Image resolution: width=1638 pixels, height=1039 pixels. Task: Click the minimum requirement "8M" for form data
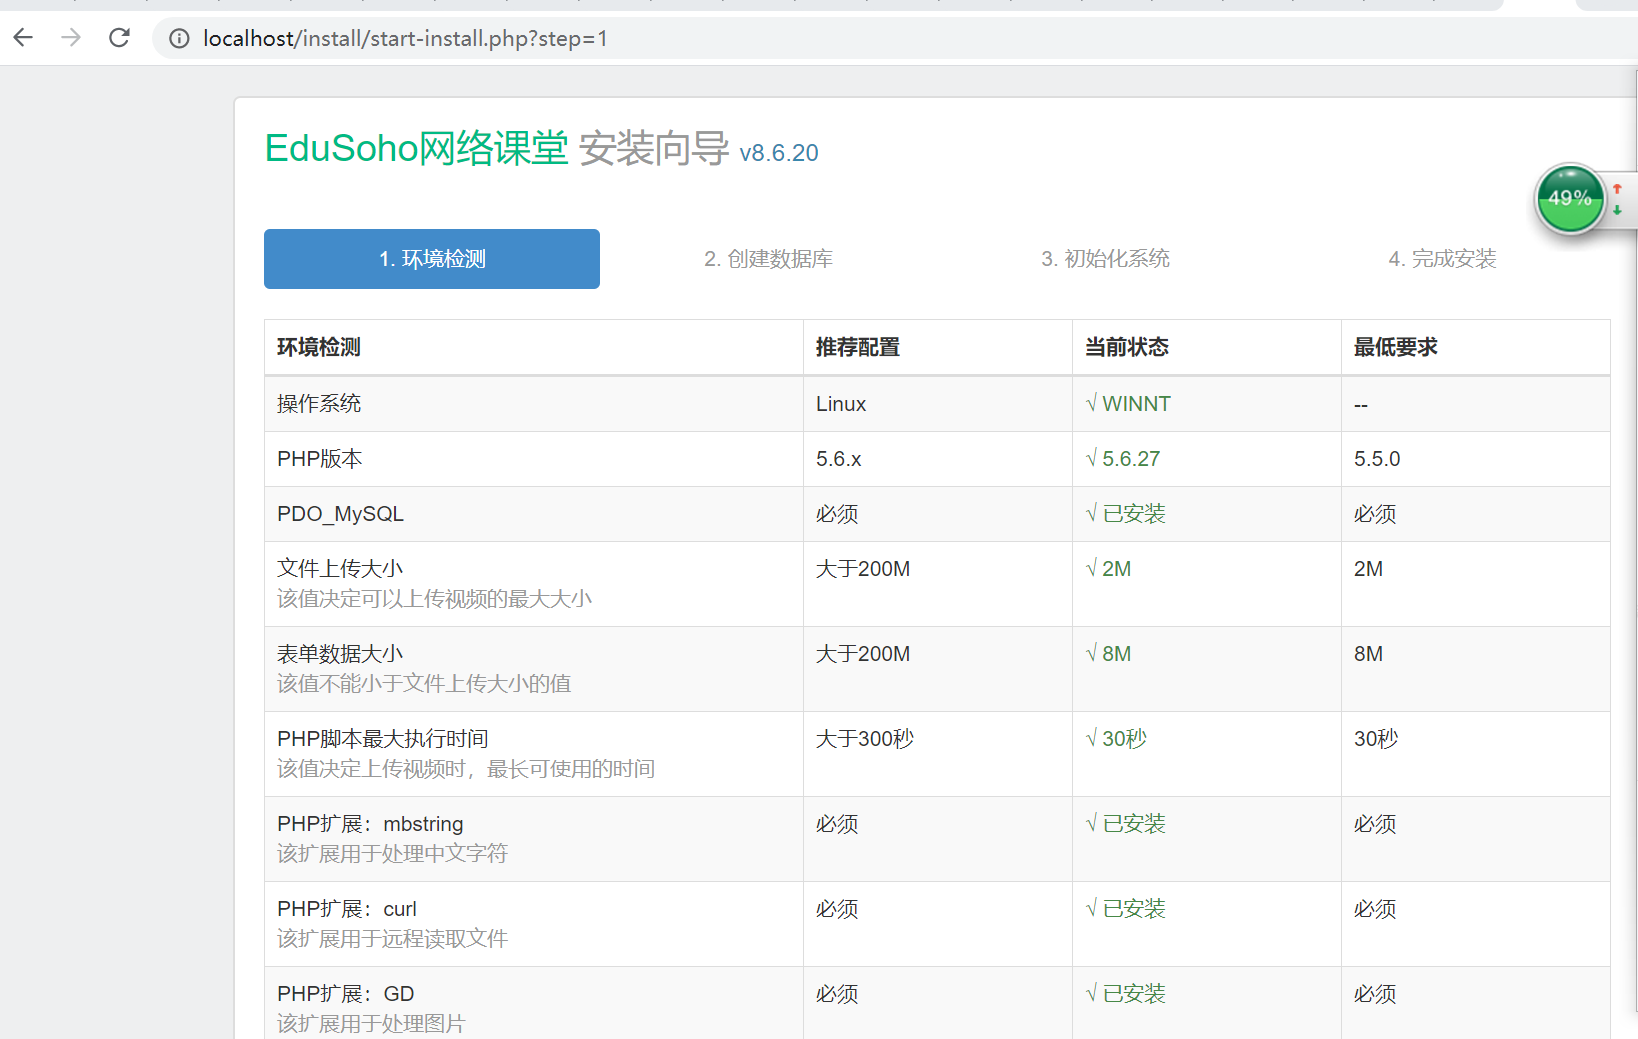pos(1368,654)
